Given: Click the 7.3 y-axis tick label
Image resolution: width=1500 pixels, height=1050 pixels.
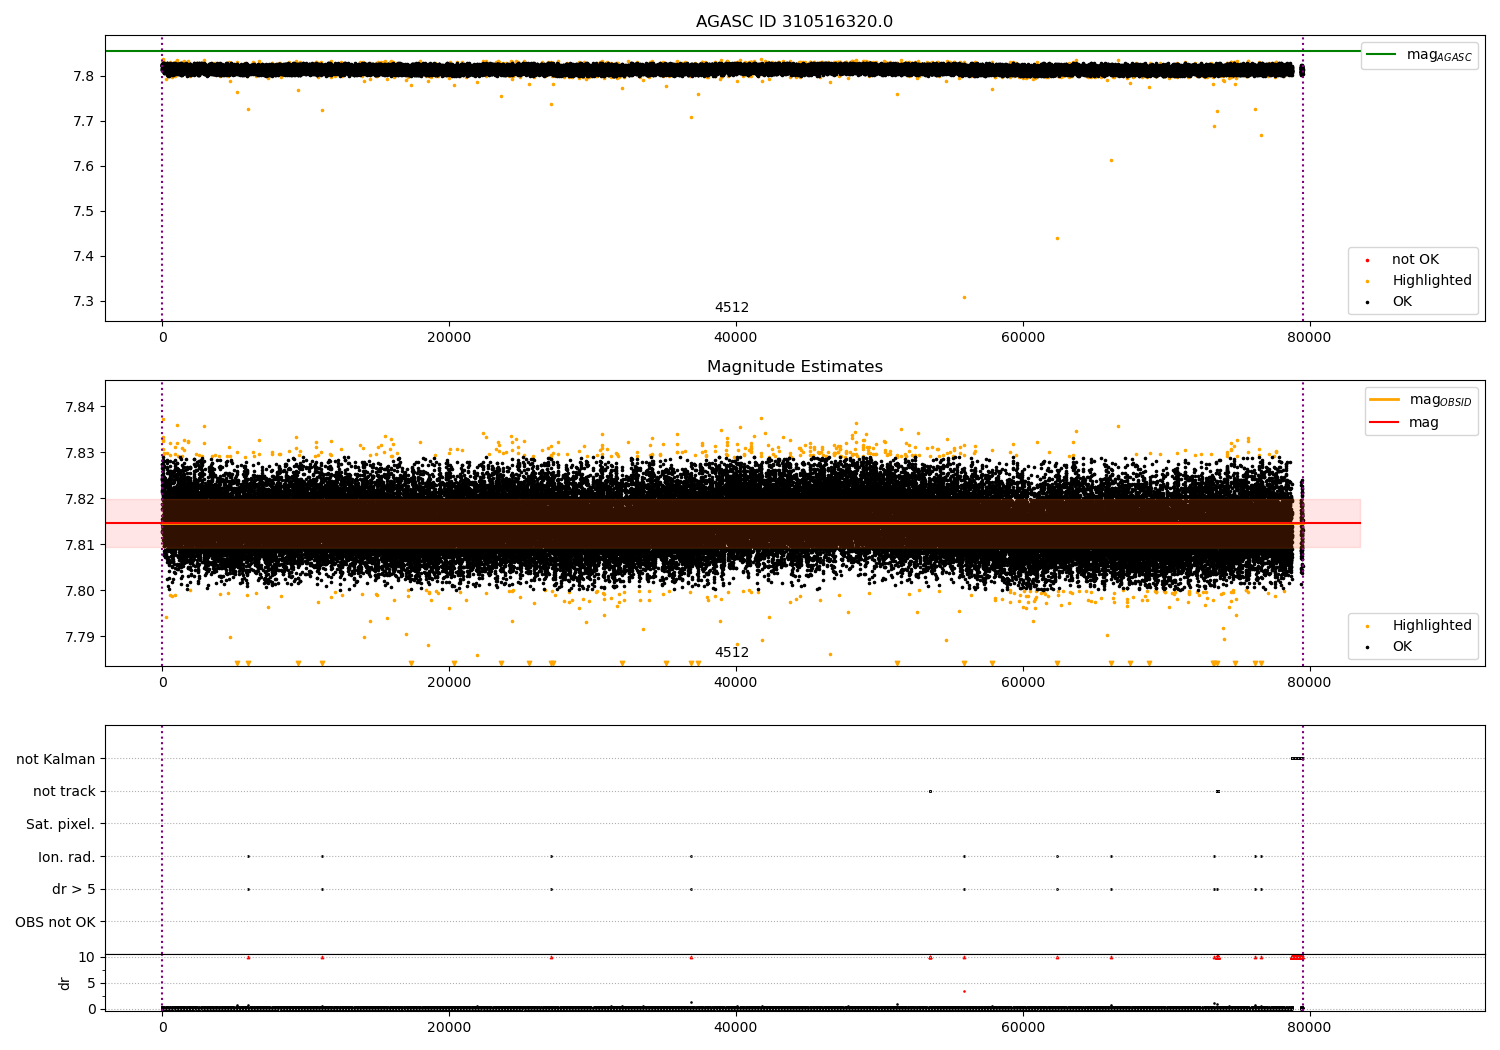Looking at the screenshot, I should 83,302.
